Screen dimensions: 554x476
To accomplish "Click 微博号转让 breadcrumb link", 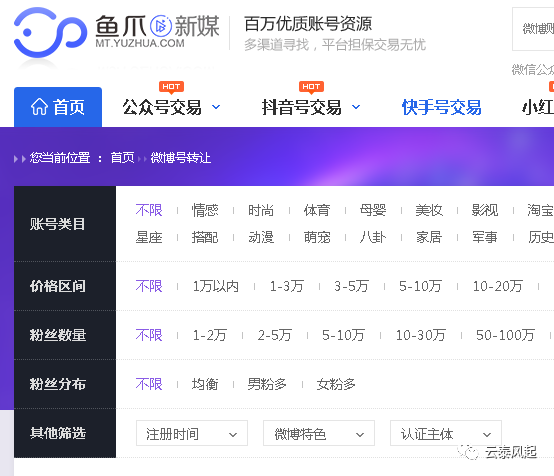I will (x=181, y=158).
